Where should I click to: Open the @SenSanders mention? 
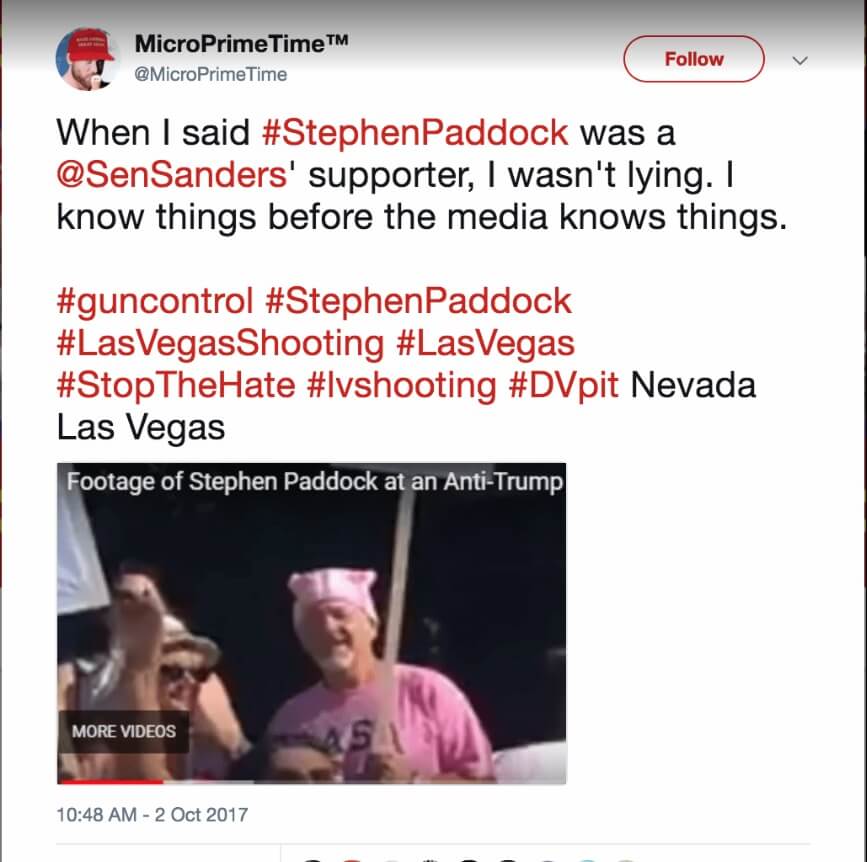pos(172,175)
